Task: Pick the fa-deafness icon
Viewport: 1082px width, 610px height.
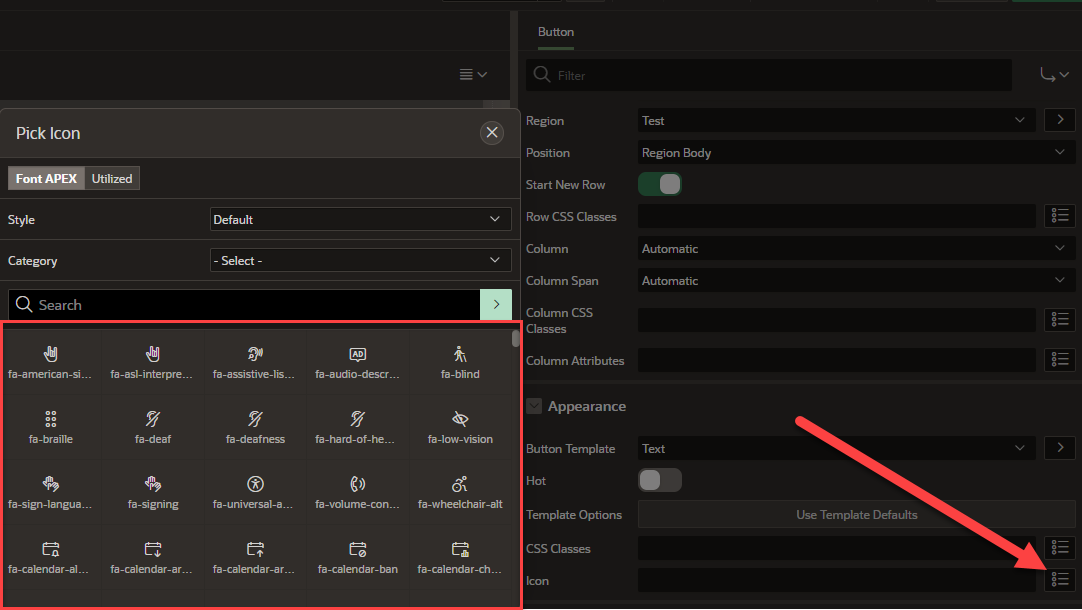Action: pyautogui.click(x=255, y=427)
